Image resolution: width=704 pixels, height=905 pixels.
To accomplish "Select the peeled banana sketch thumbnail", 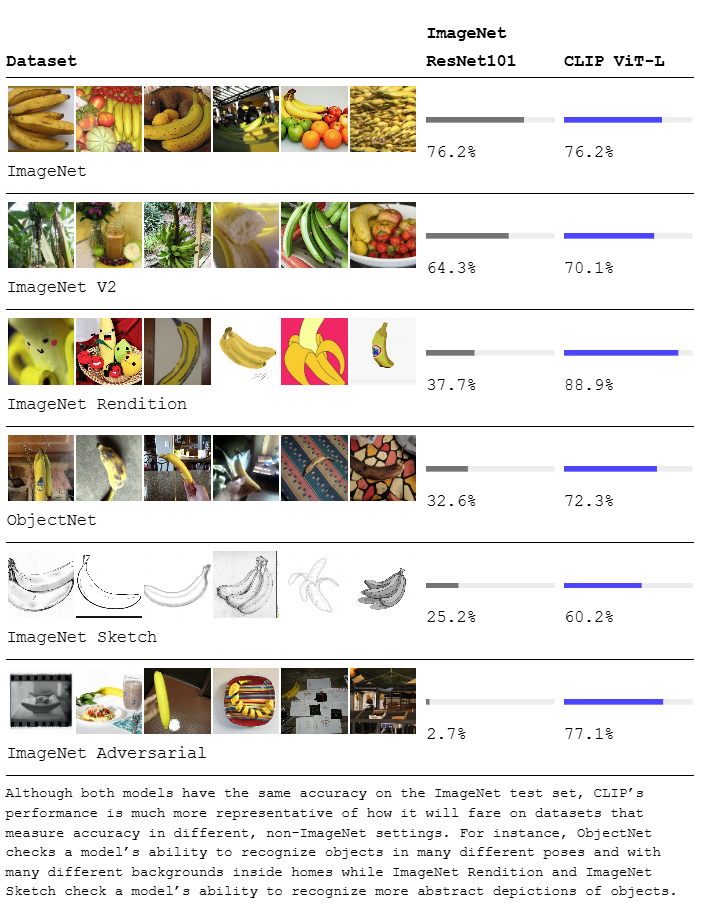I will click(314, 585).
